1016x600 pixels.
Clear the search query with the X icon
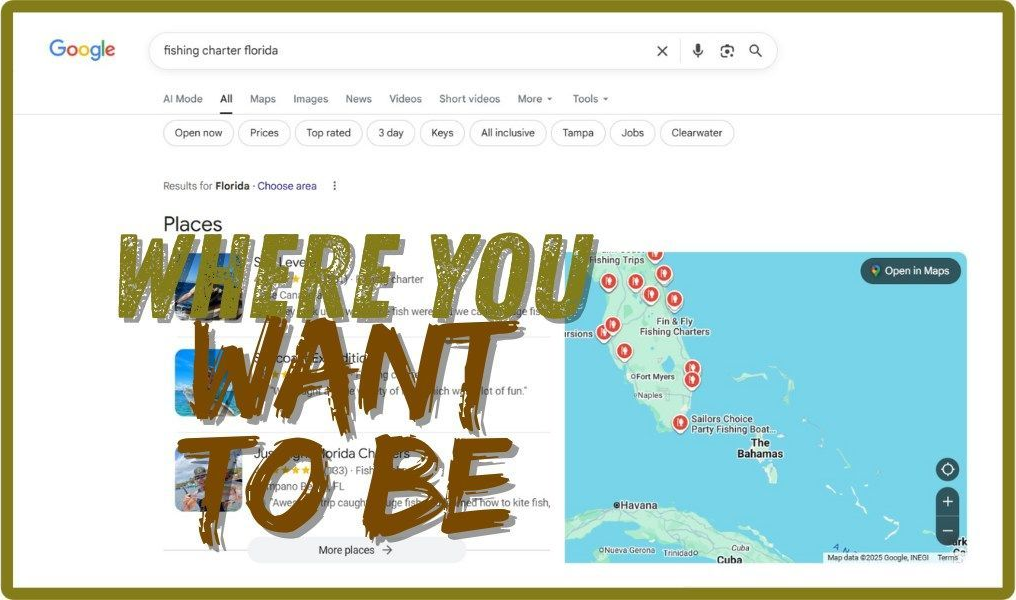click(x=662, y=50)
